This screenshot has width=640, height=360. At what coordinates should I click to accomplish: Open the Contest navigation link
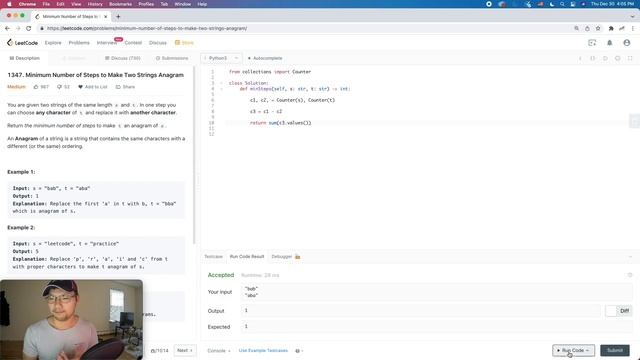point(133,43)
